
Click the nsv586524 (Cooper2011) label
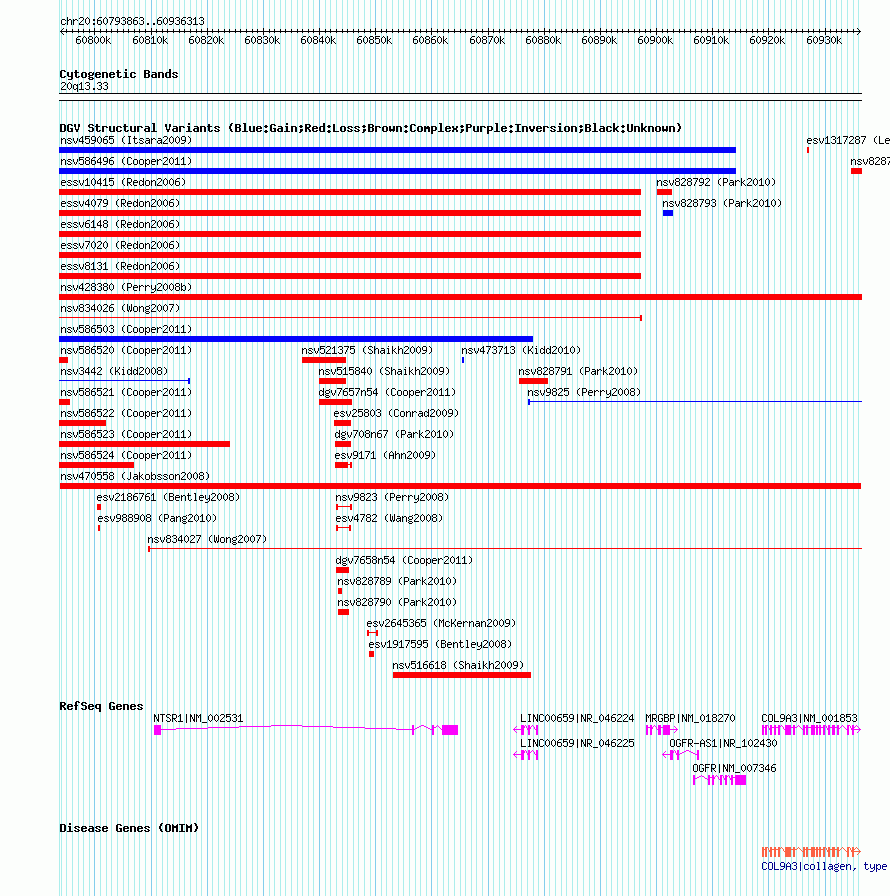coord(126,455)
